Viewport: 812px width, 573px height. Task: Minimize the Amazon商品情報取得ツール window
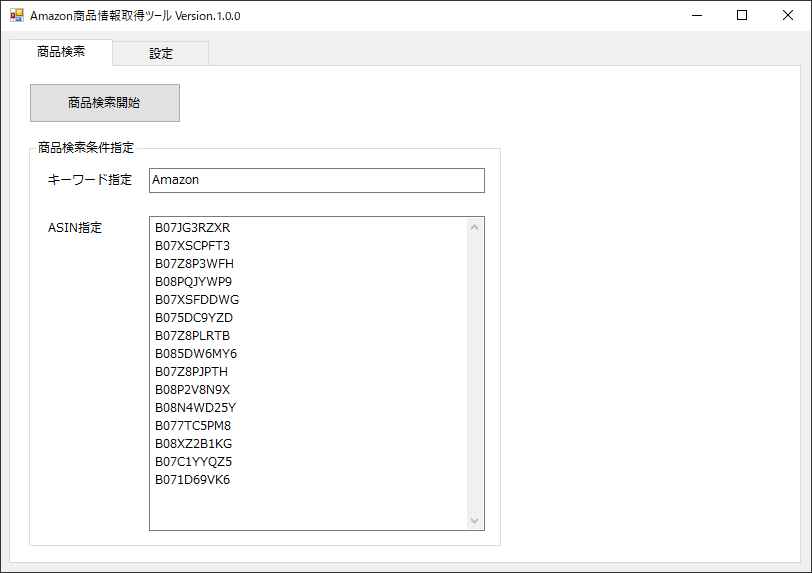coord(696,16)
